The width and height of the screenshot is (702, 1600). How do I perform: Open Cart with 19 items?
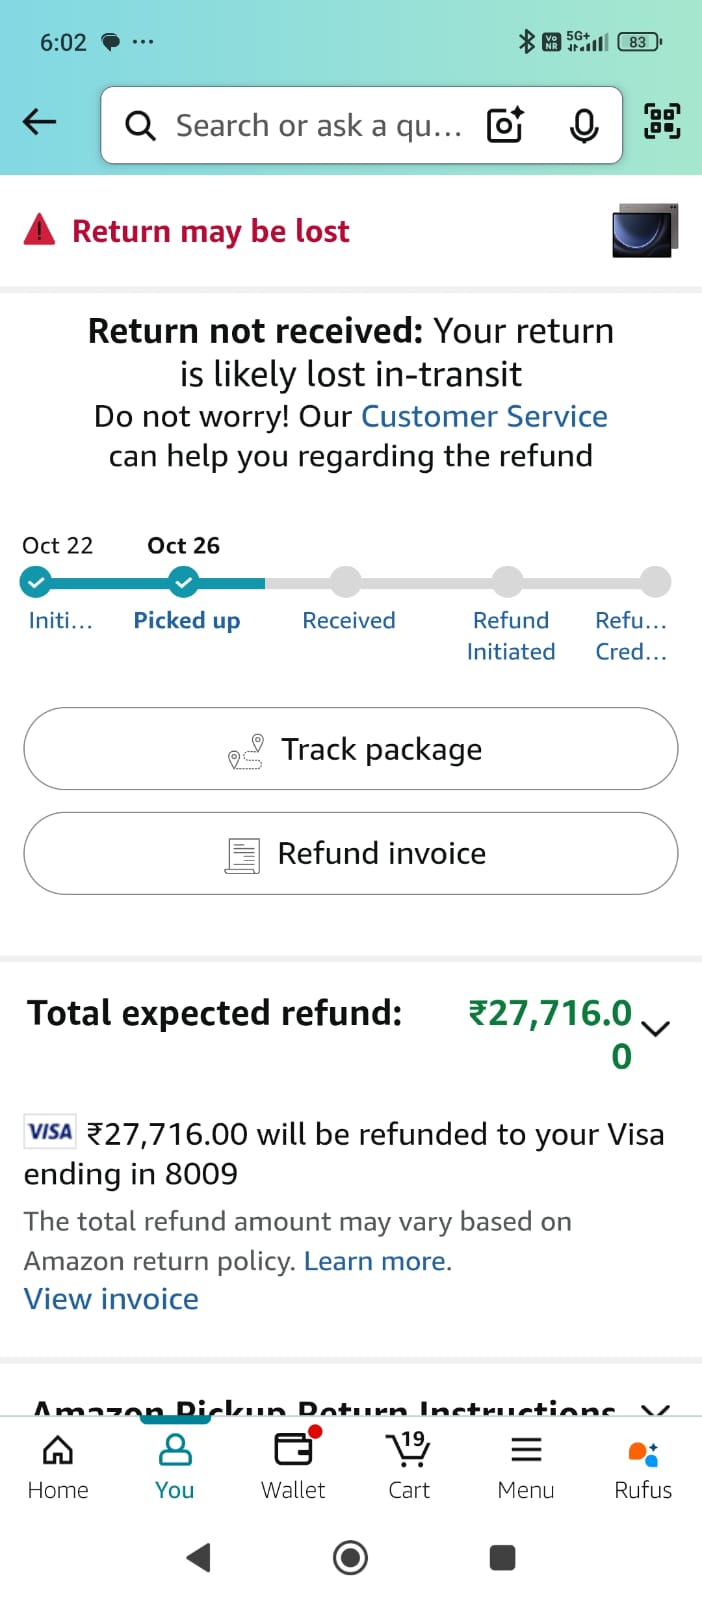408,1467
